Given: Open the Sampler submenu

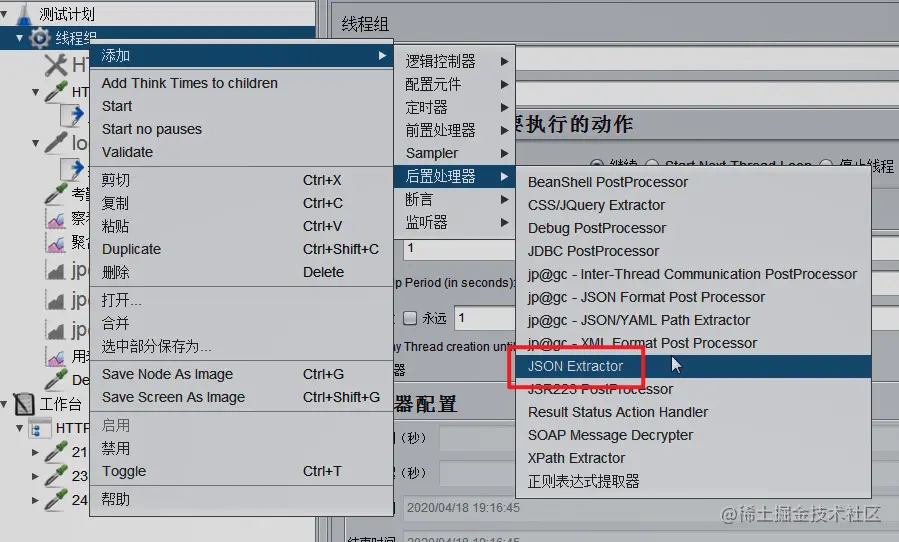Looking at the screenshot, I should (x=455, y=153).
